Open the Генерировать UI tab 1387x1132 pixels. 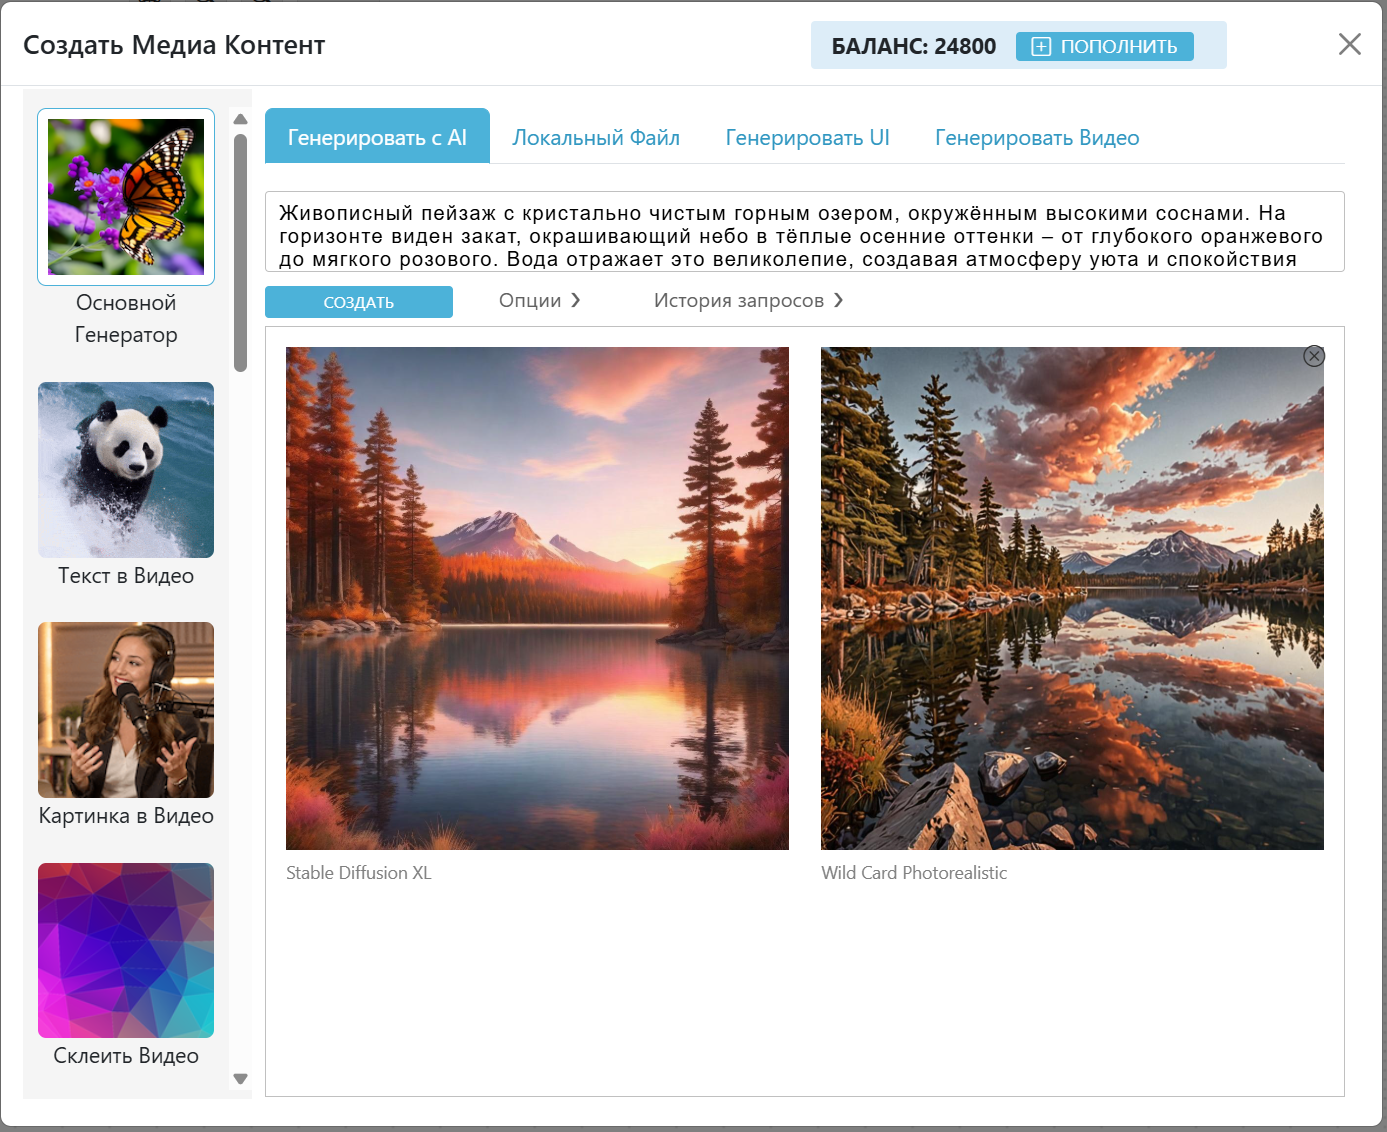click(x=807, y=138)
